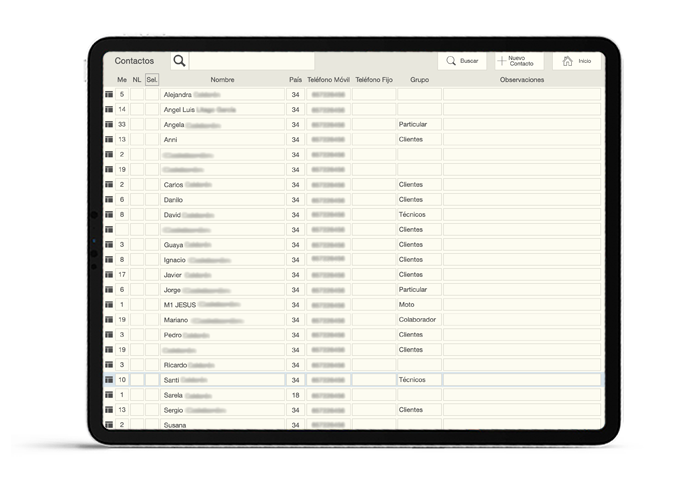This screenshot has height=478, width=683.
Task: Open record icon for Sergio row
Action: click(109, 410)
